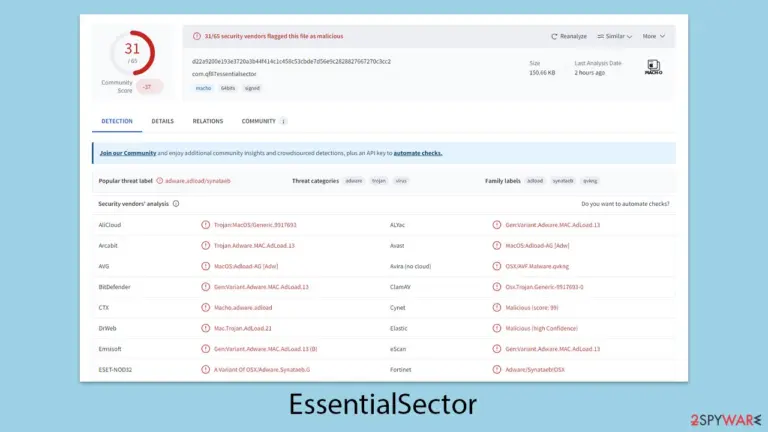Click the DrWeb detection alert icon
768x432 pixels.
(x=205, y=328)
